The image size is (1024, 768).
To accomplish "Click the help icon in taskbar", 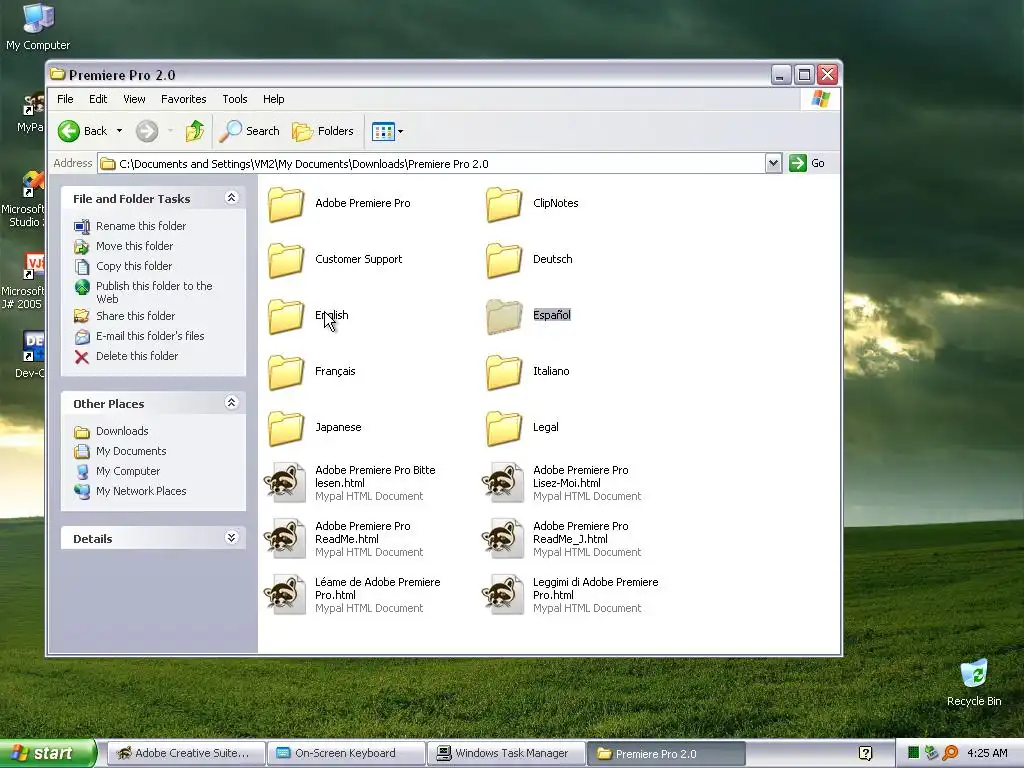I will click(x=865, y=754).
